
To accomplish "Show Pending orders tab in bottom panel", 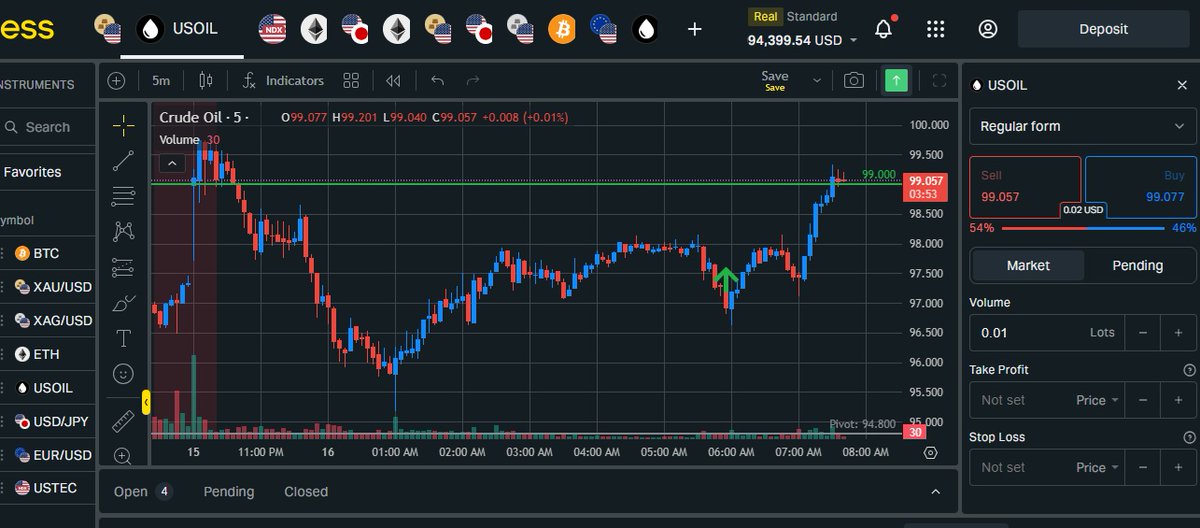I will tap(229, 492).
